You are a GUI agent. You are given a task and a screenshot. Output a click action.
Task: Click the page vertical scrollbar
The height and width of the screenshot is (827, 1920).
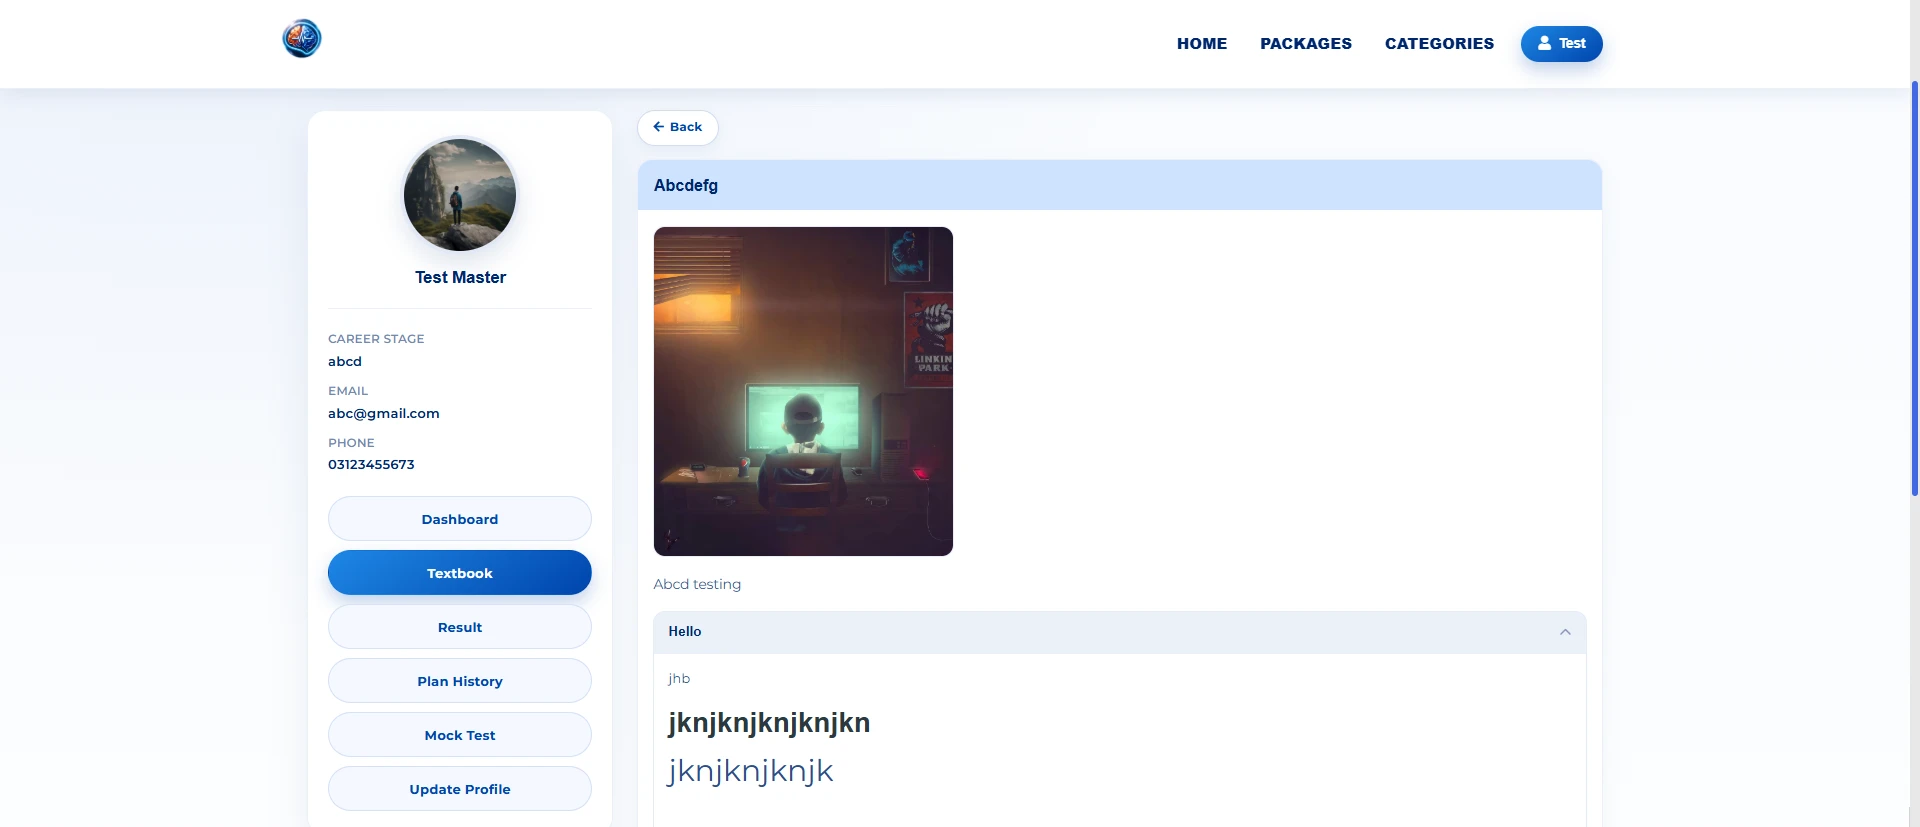(x=1914, y=290)
